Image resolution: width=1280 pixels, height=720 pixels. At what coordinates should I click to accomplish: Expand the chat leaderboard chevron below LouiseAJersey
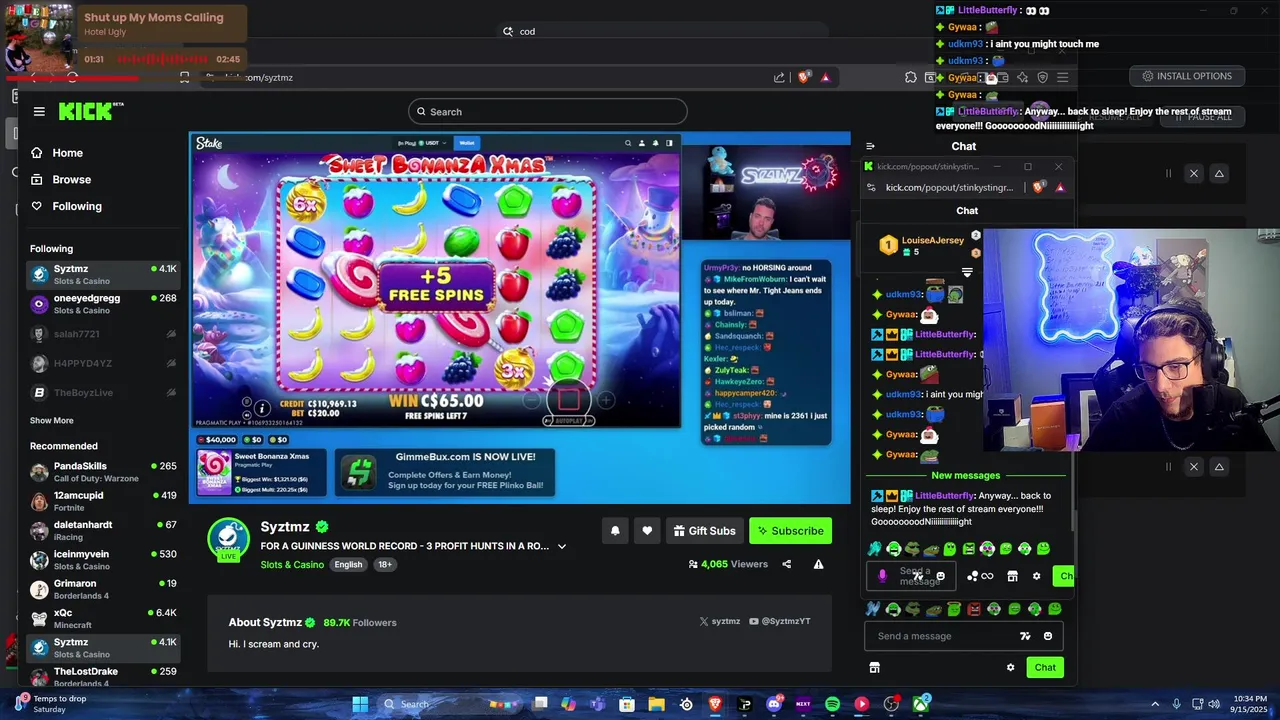coord(967,272)
